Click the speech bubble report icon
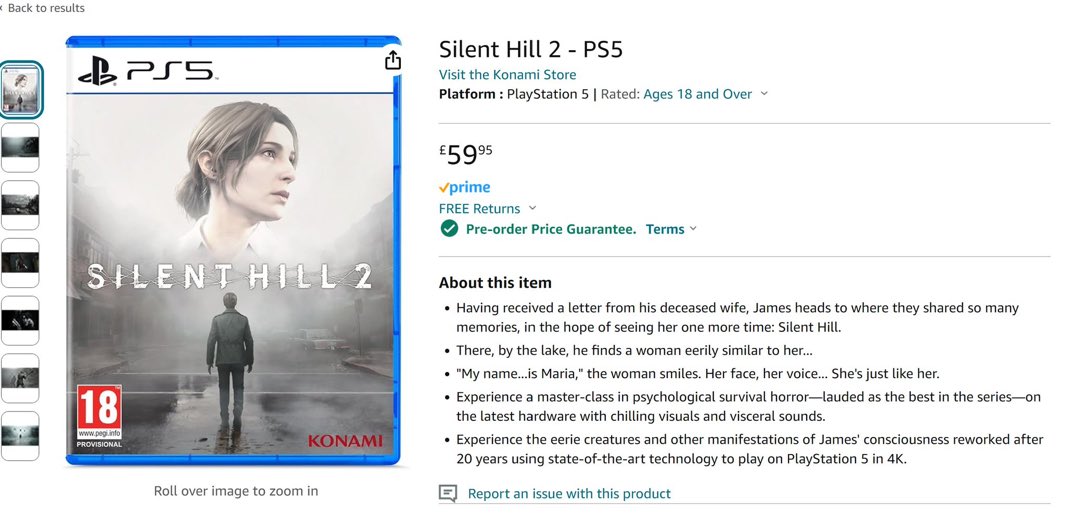The width and height of the screenshot is (1066, 524). tap(448, 493)
